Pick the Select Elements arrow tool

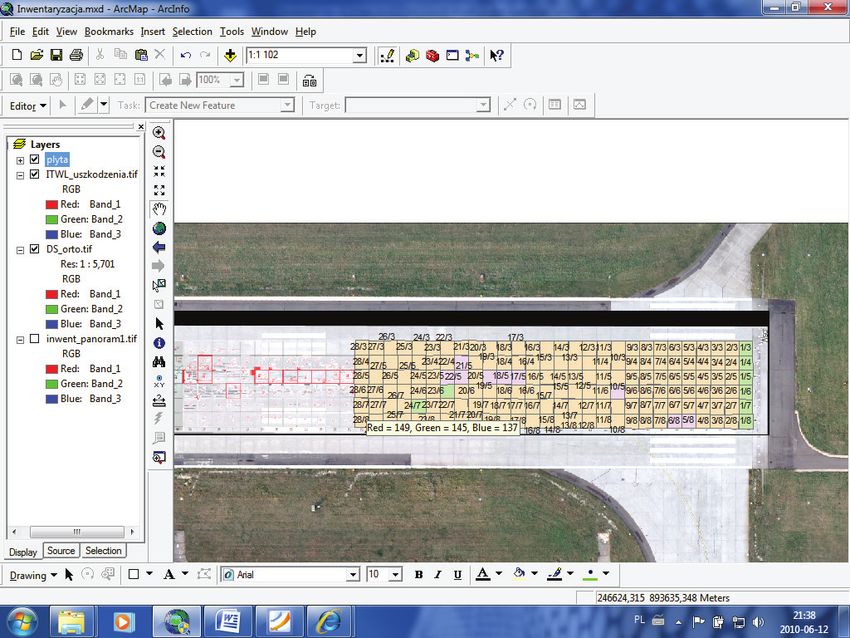(159, 324)
